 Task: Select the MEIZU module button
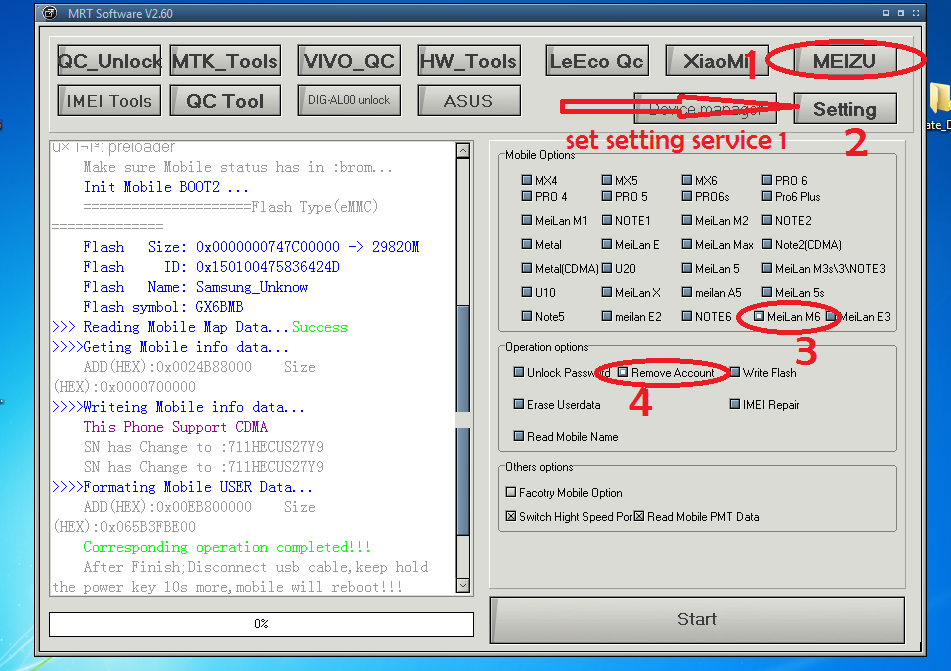coord(844,61)
